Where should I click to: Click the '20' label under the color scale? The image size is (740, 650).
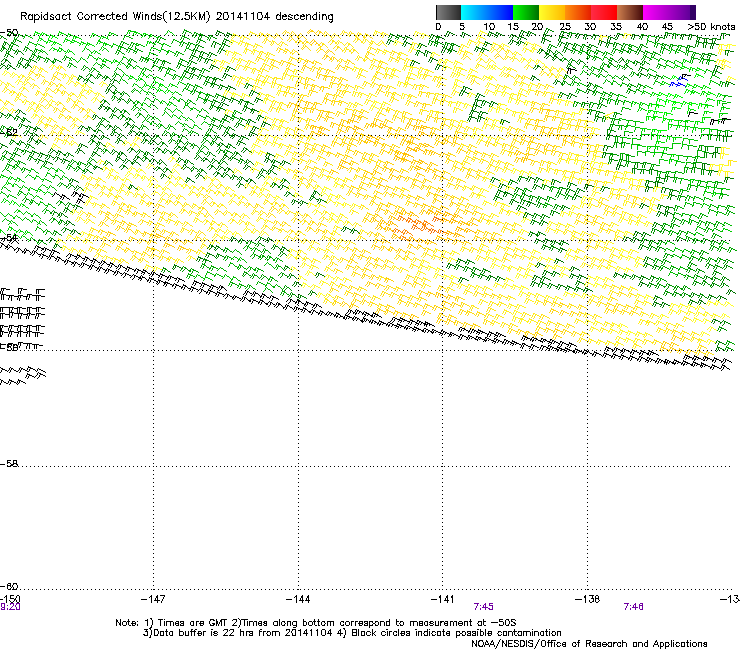537,27
